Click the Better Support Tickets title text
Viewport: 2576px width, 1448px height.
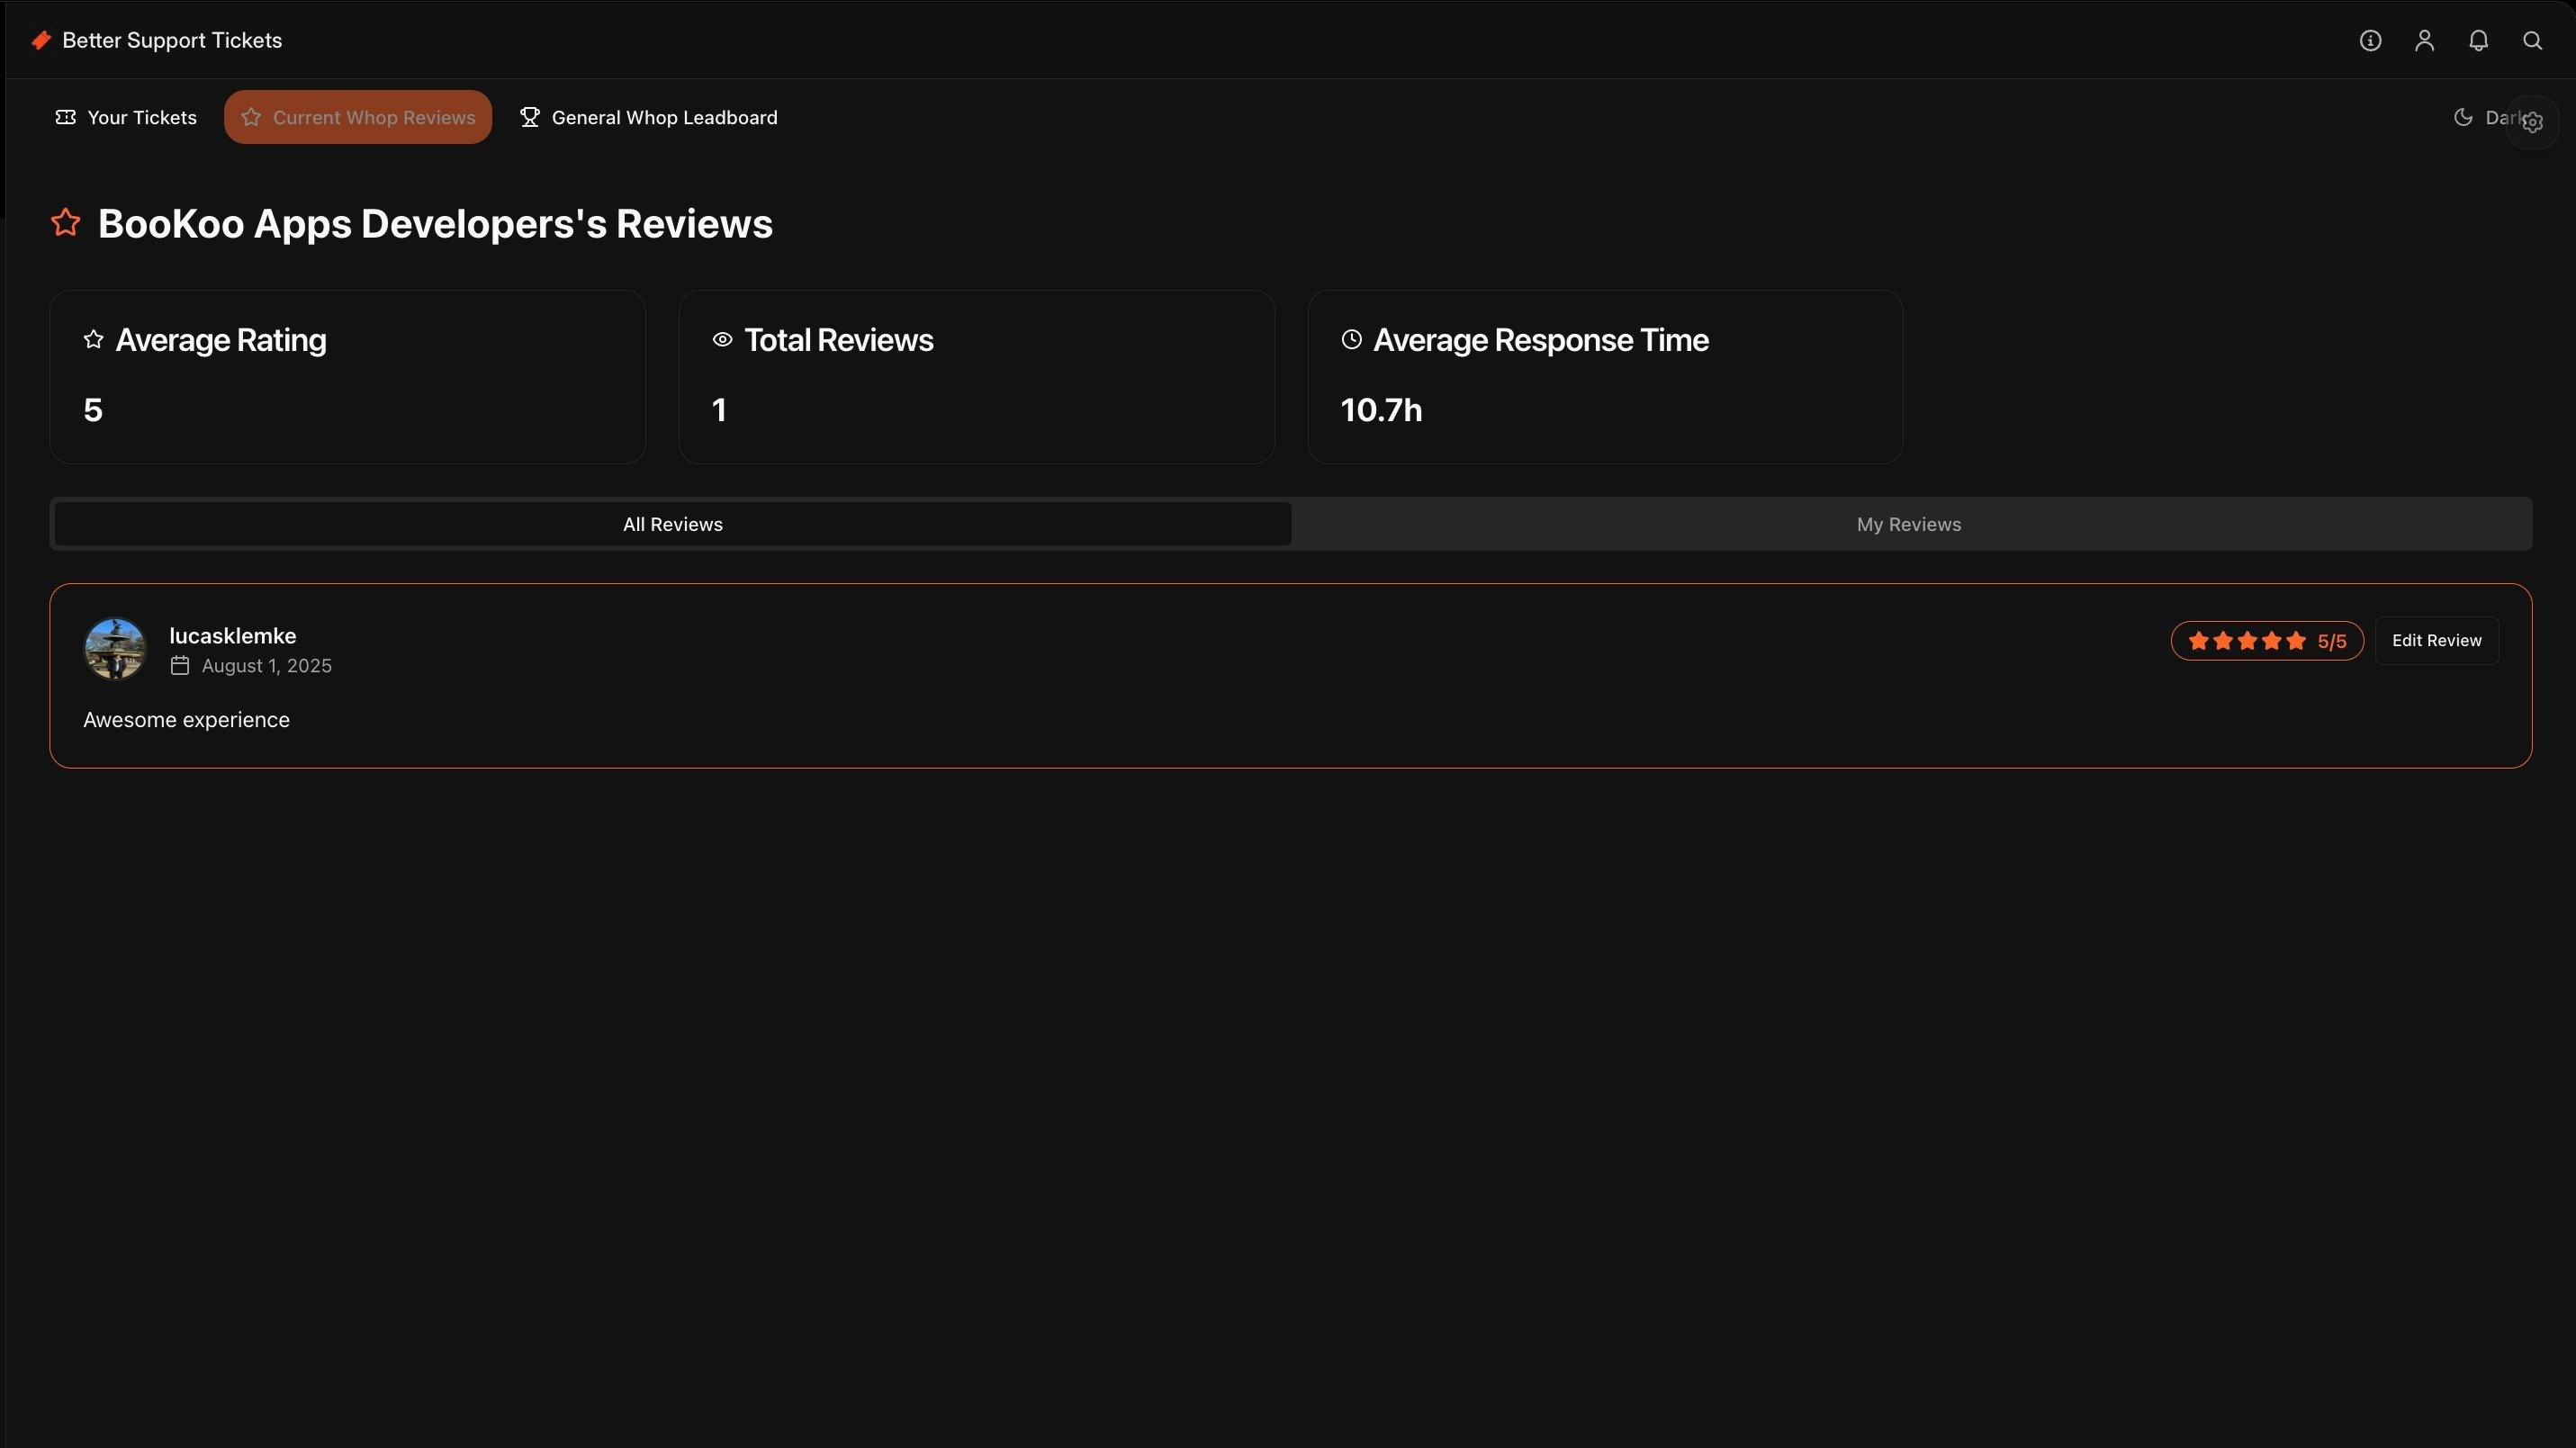(x=172, y=40)
